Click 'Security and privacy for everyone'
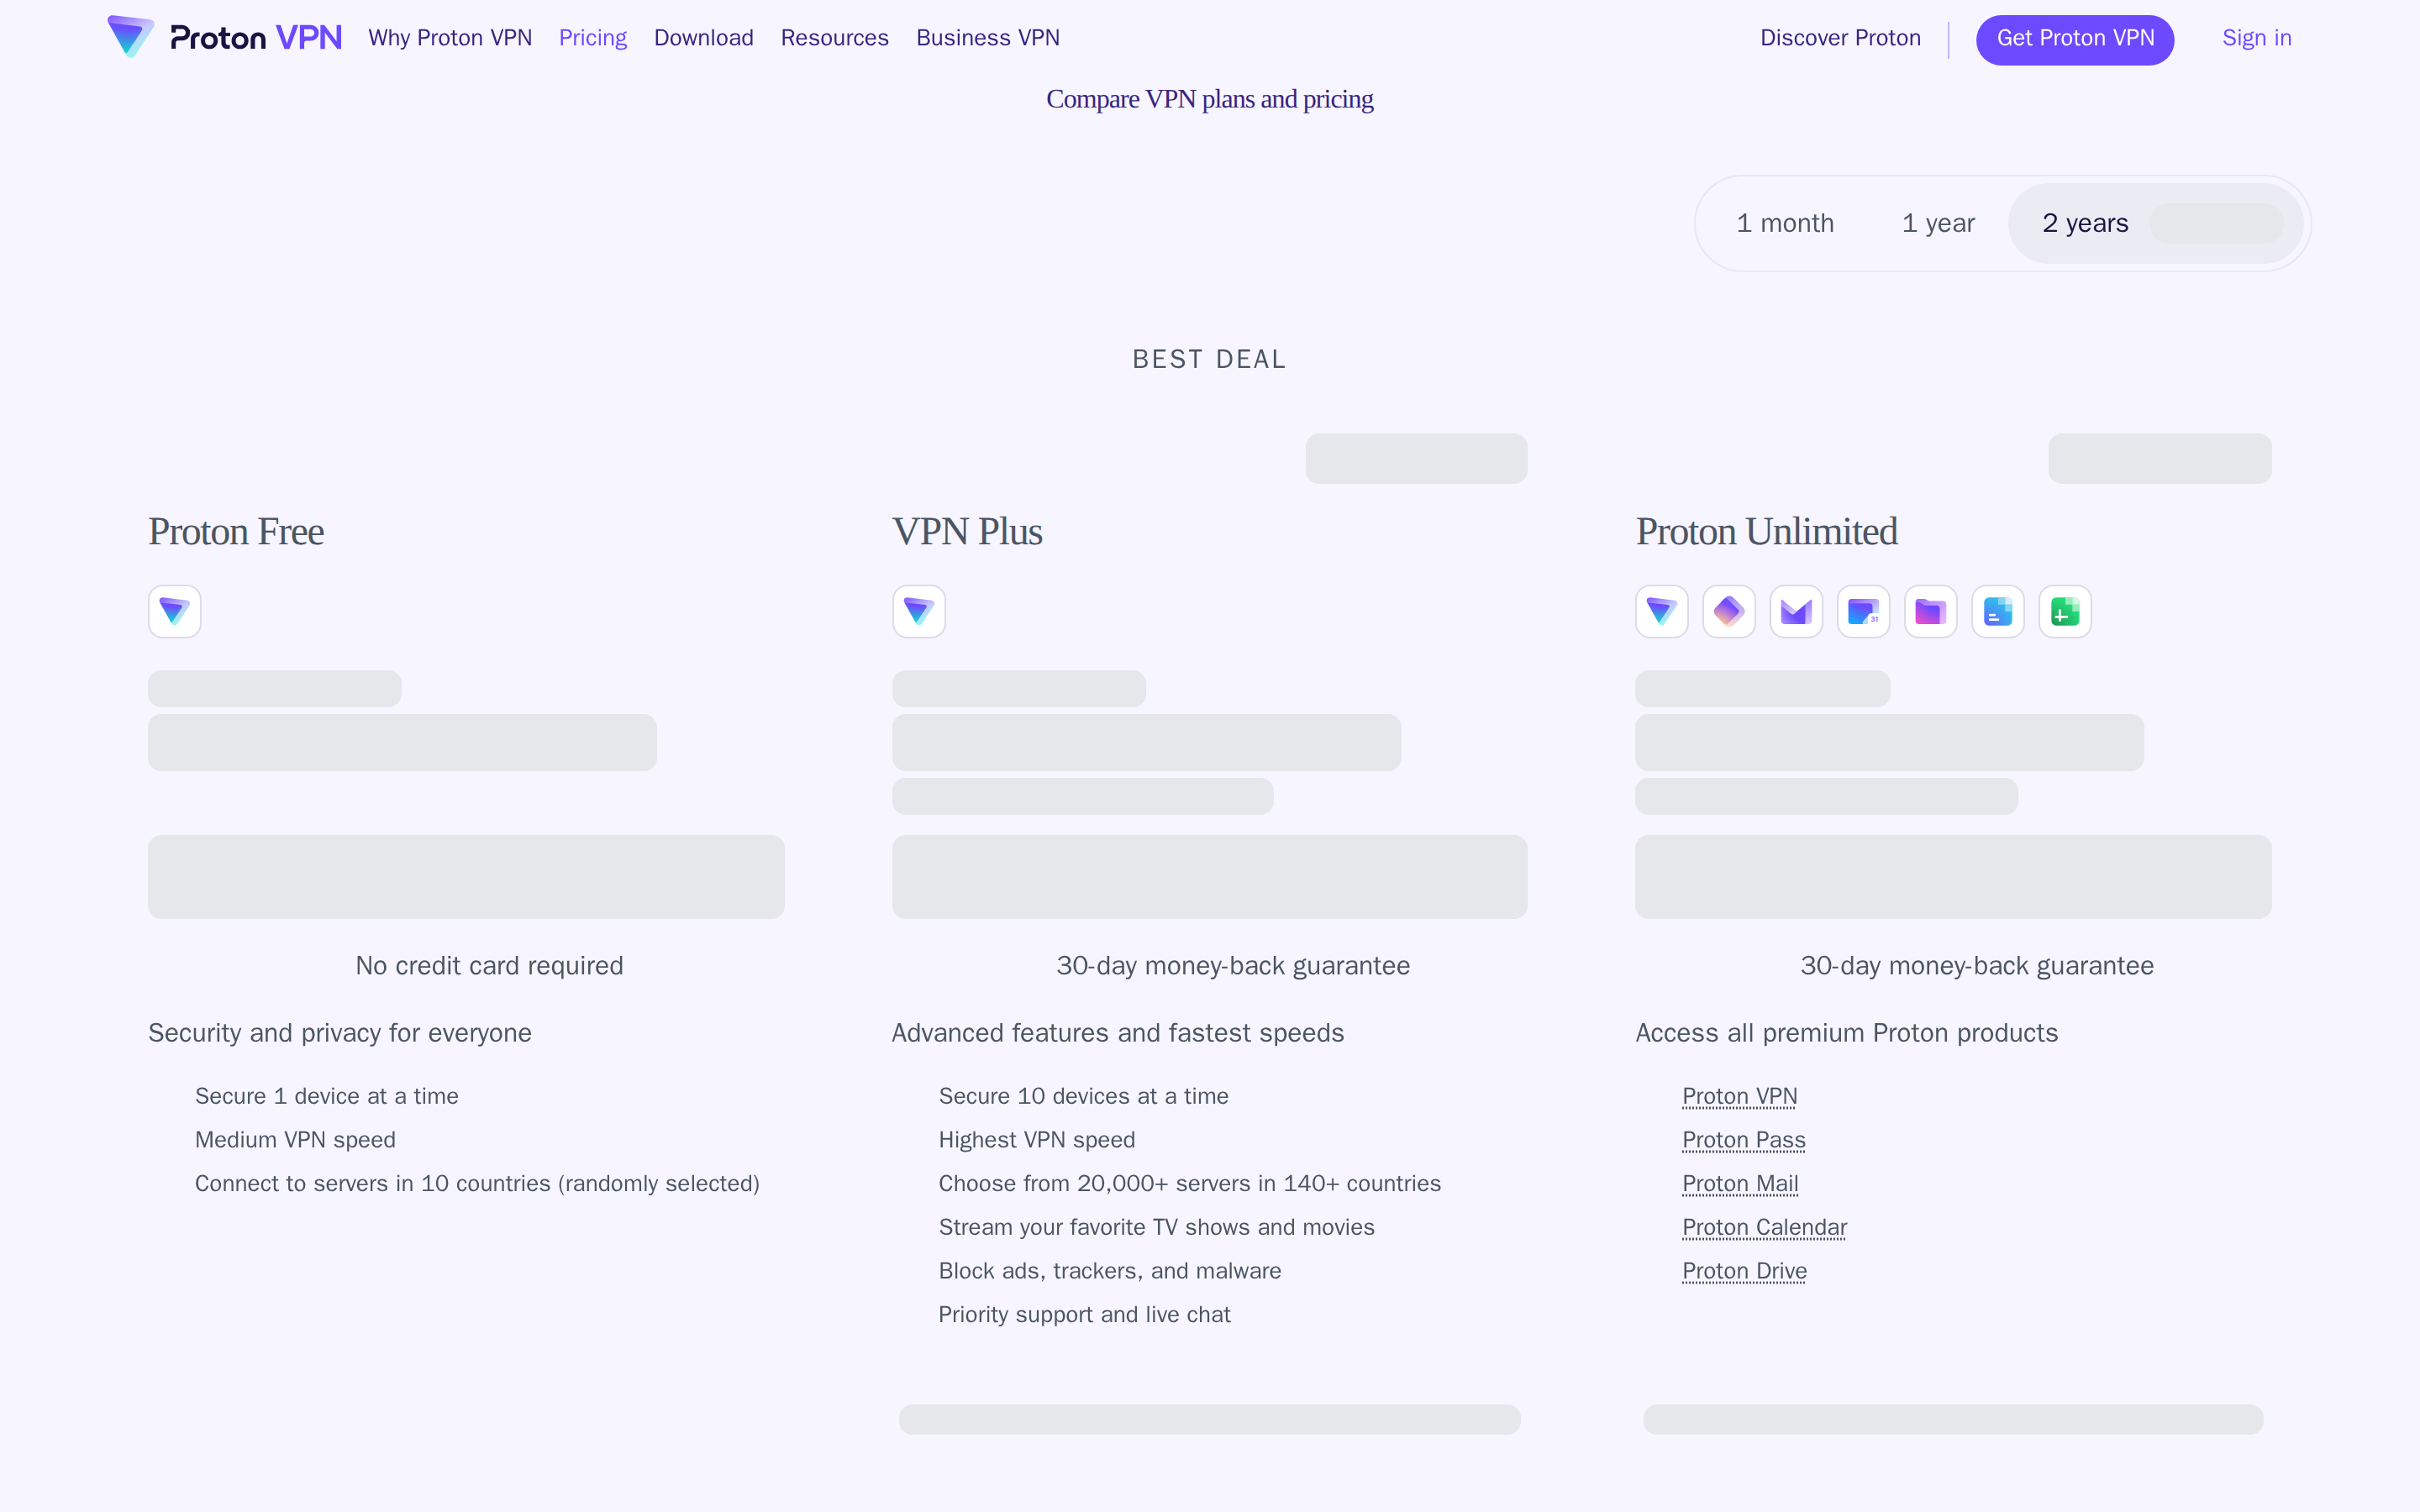The height and width of the screenshot is (1512, 2420). coord(340,1033)
